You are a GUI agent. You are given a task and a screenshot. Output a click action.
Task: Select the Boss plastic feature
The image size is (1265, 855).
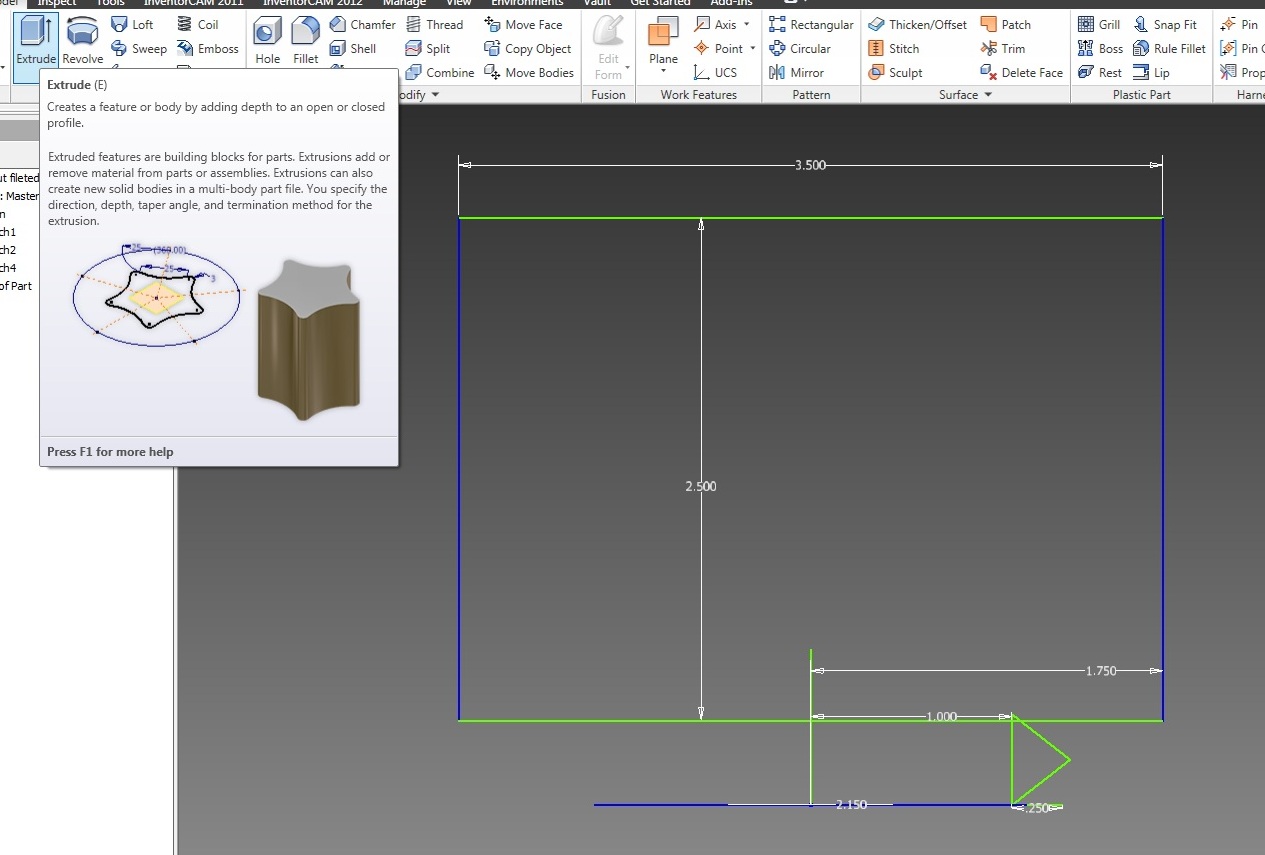(x=1100, y=48)
